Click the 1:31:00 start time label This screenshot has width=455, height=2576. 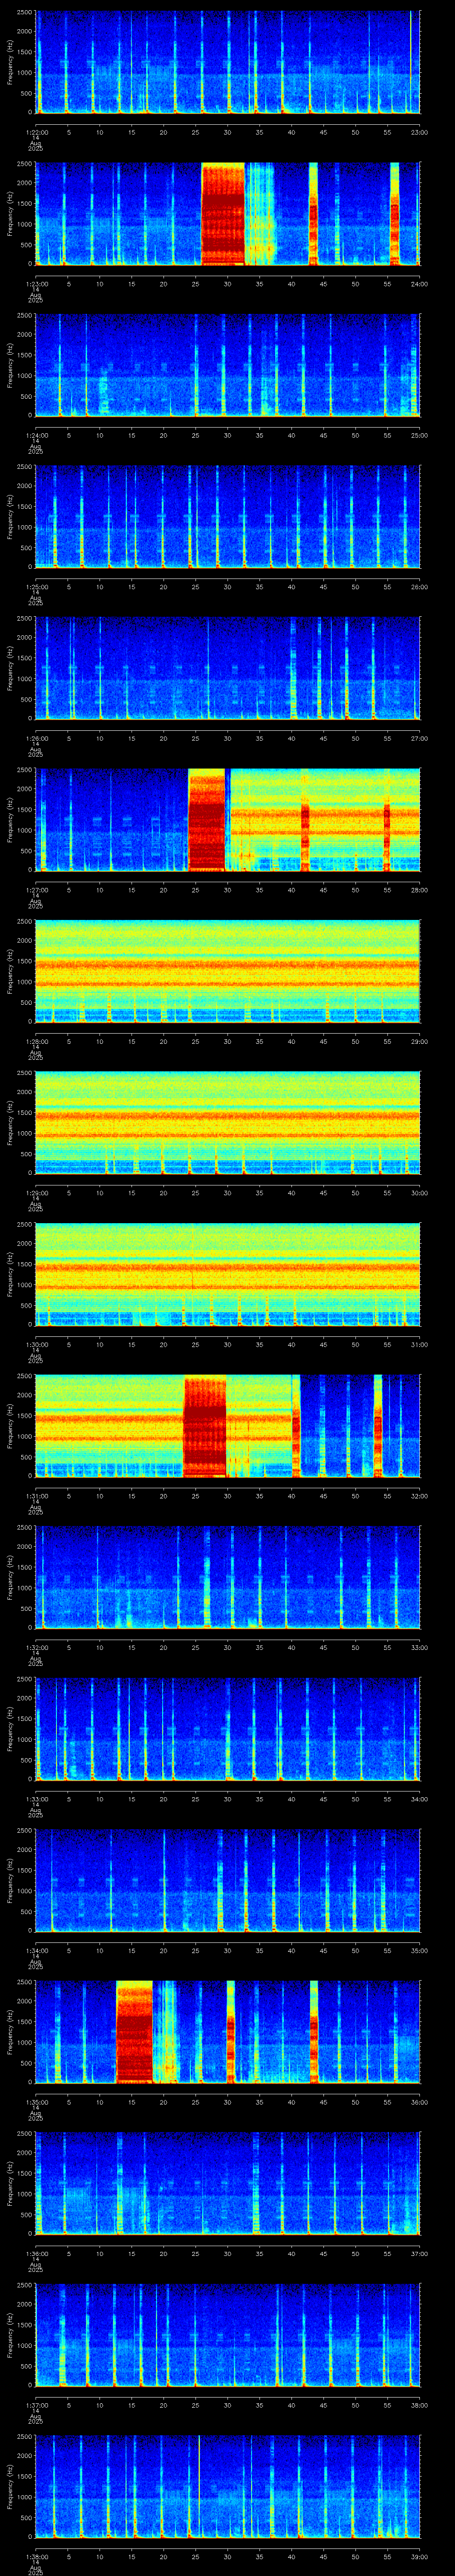(36, 1496)
